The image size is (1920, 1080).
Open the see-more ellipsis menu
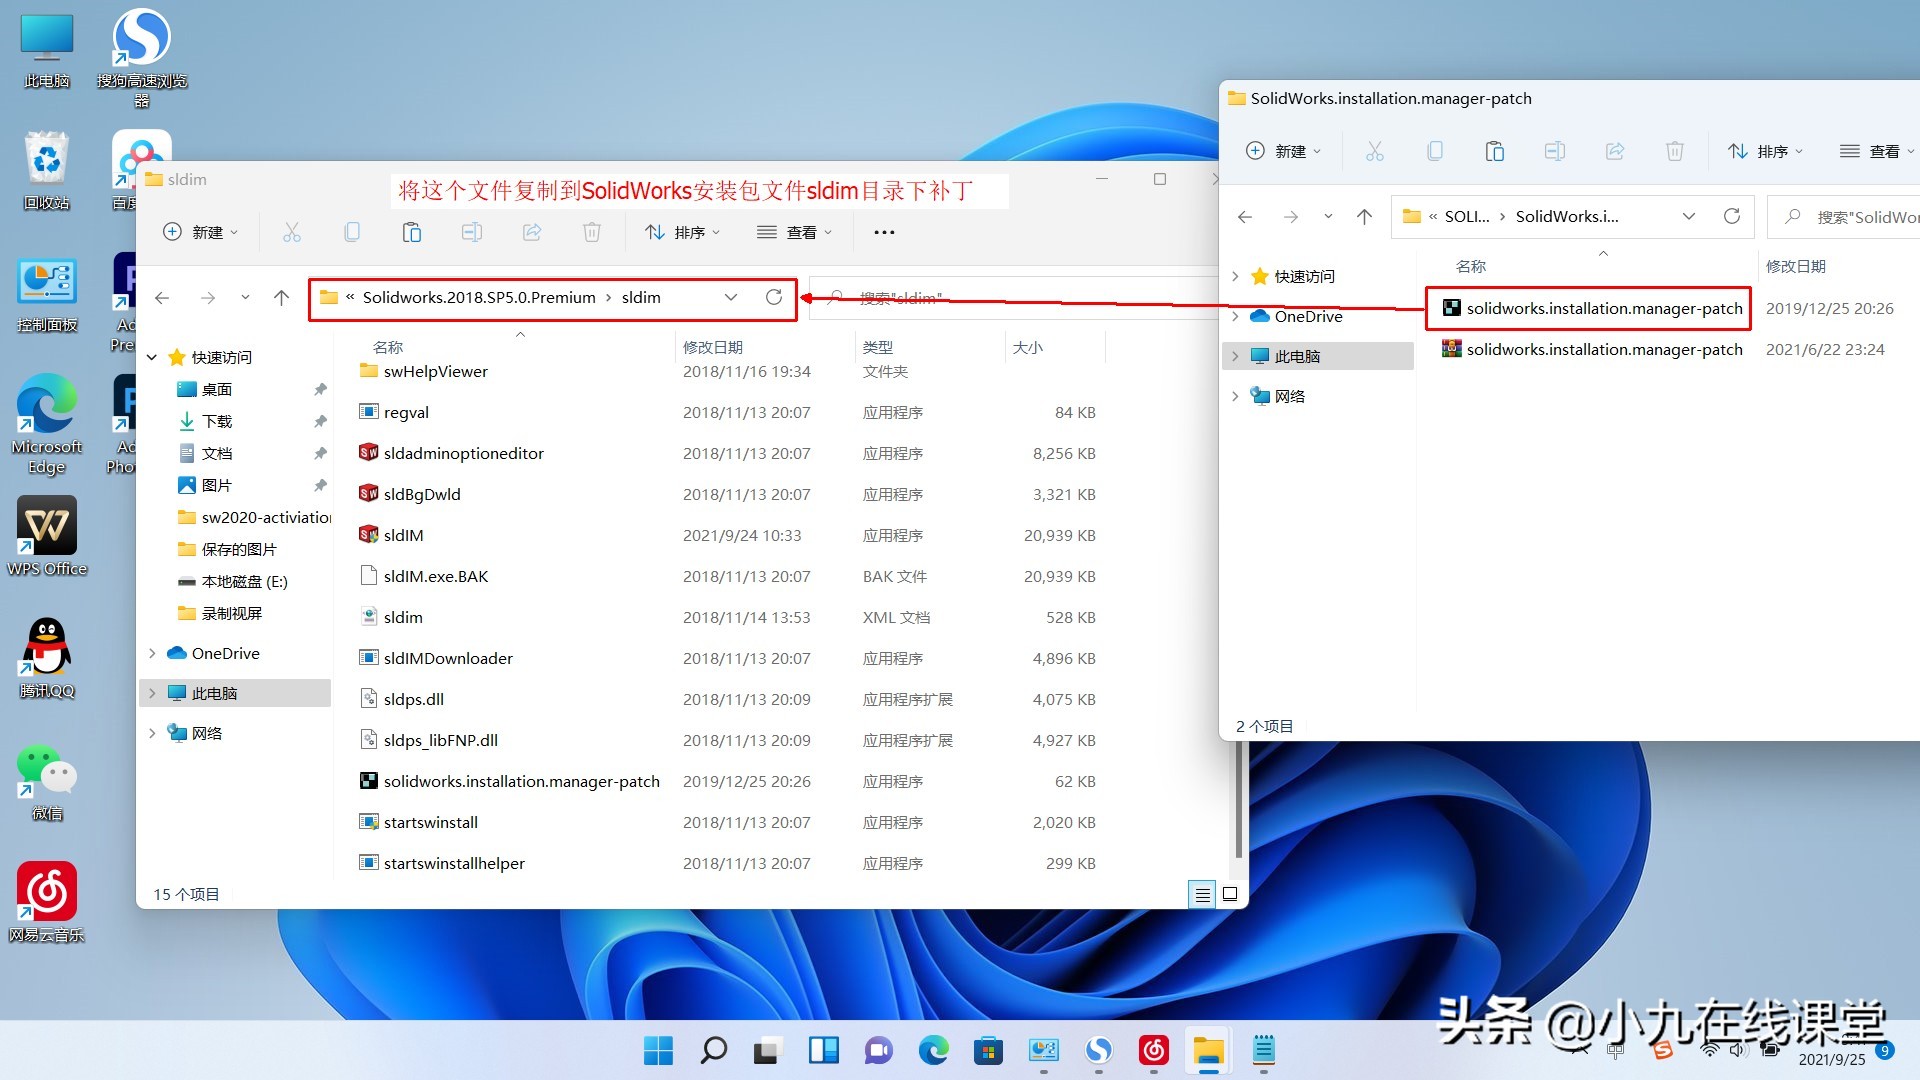click(x=883, y=232)
